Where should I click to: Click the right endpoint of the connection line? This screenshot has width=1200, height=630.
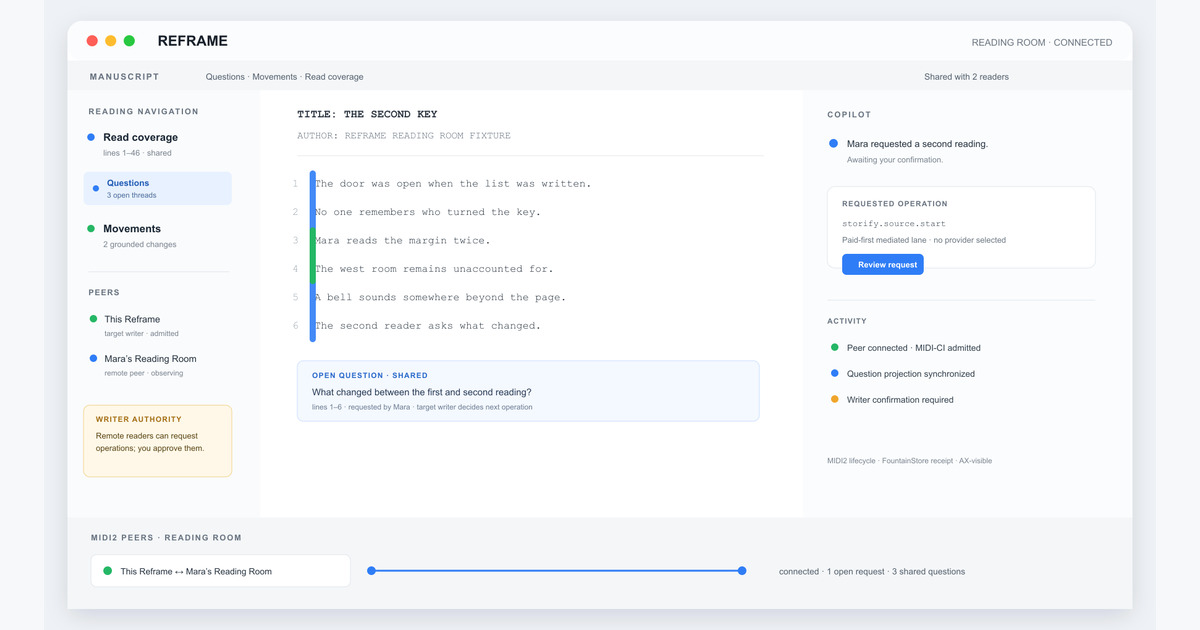tap(742, 571)
